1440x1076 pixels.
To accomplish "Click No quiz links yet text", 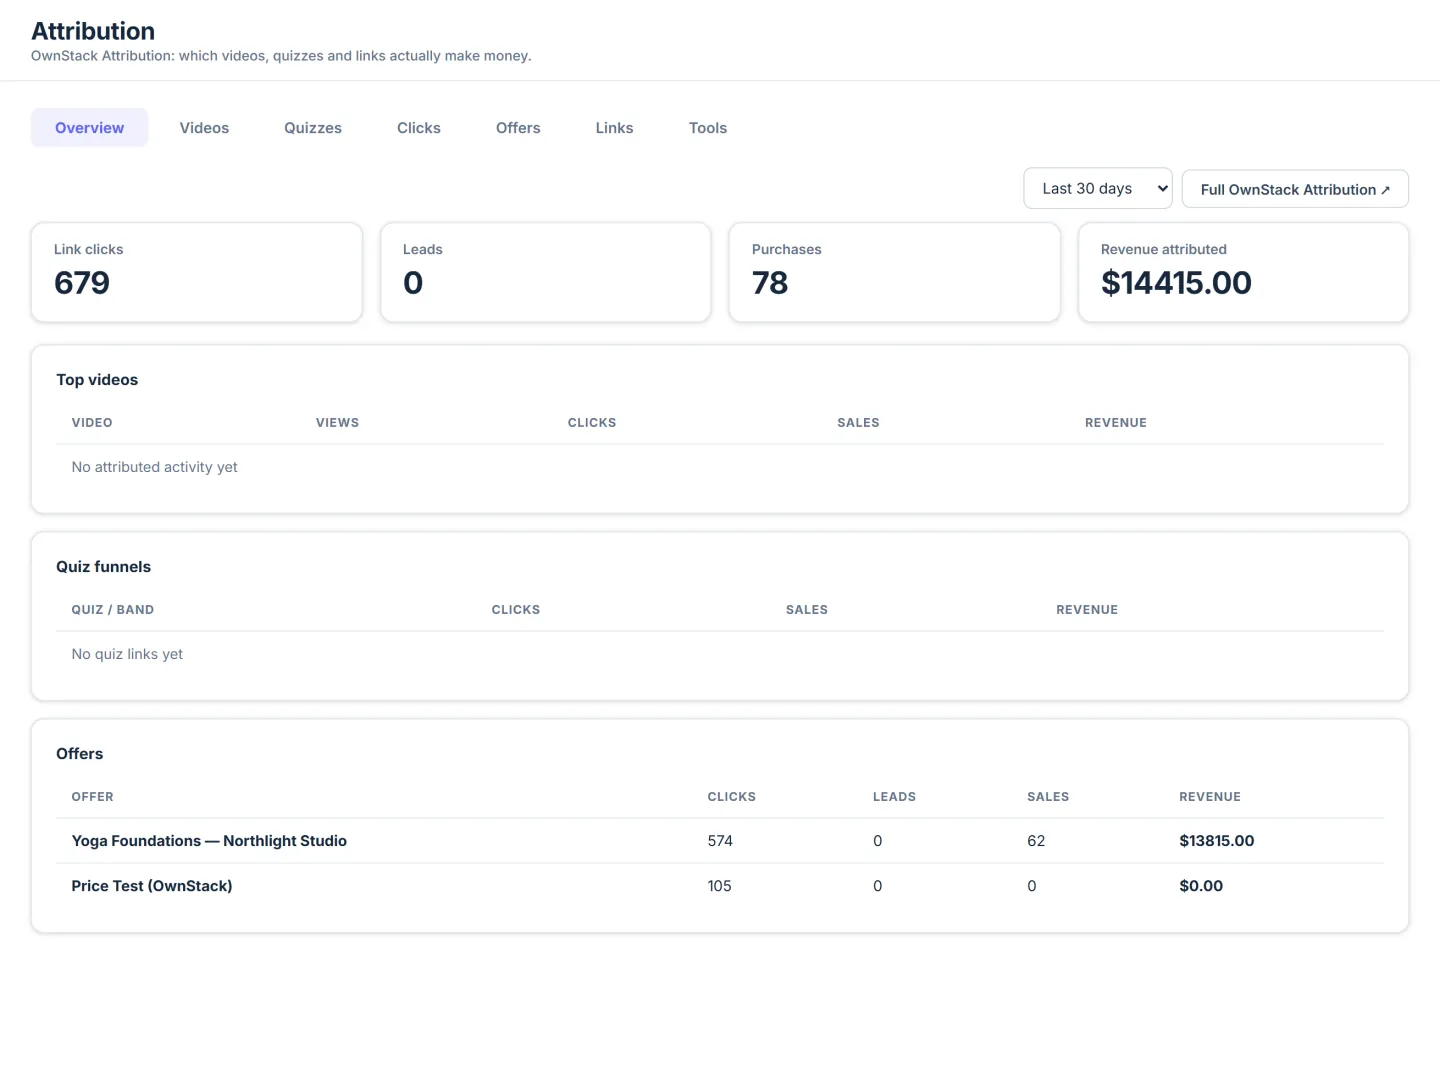I will [127, 654].
